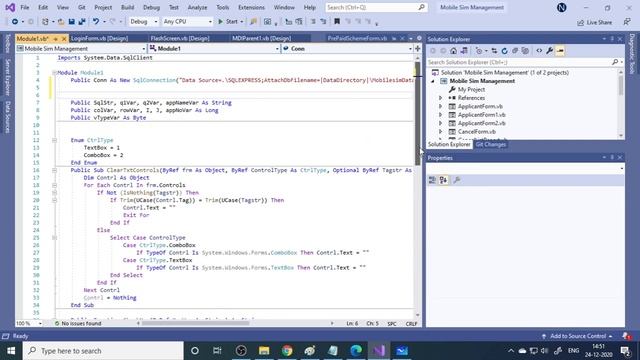The image size is (640, 360).
Task: Click the Undo arrow icon
Action: [96, 22]
